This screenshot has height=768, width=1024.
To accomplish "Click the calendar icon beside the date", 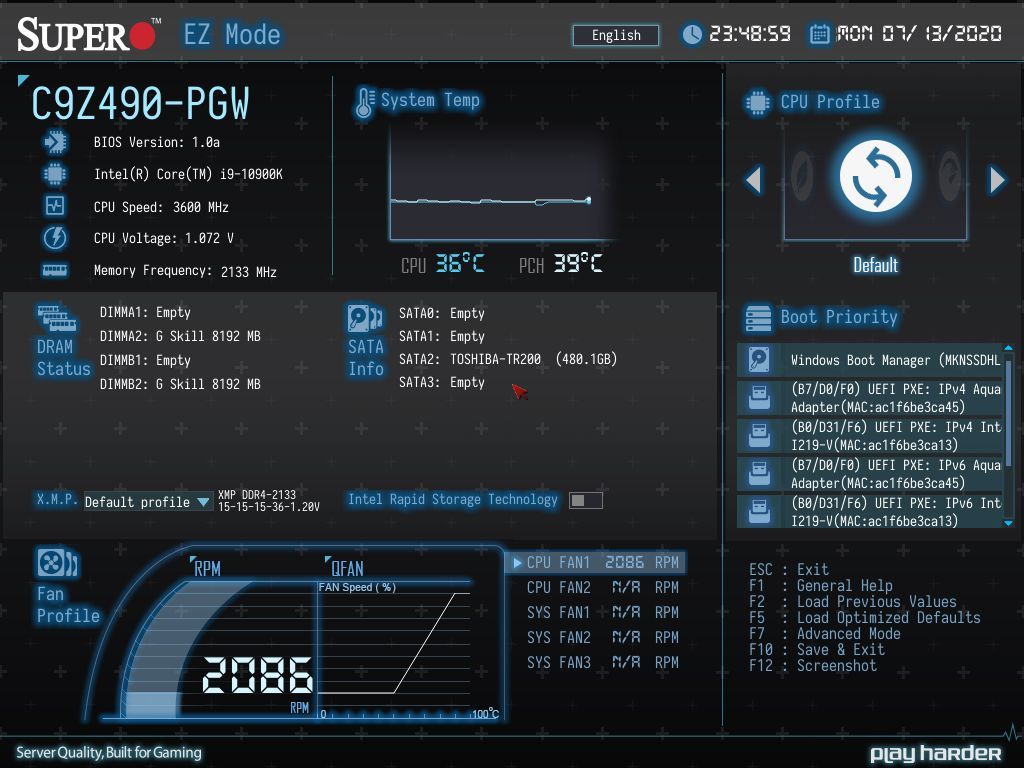I will (x=820, y=34).
